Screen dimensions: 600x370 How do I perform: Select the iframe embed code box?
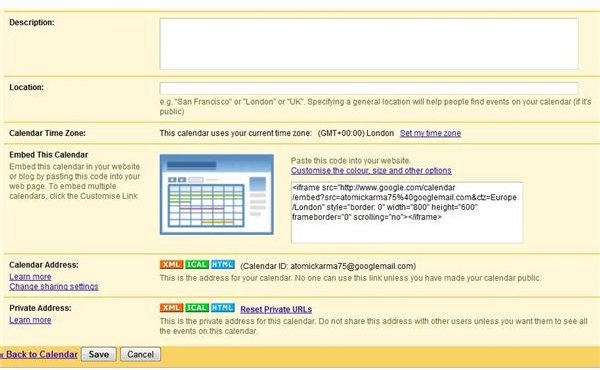point(407,212)
